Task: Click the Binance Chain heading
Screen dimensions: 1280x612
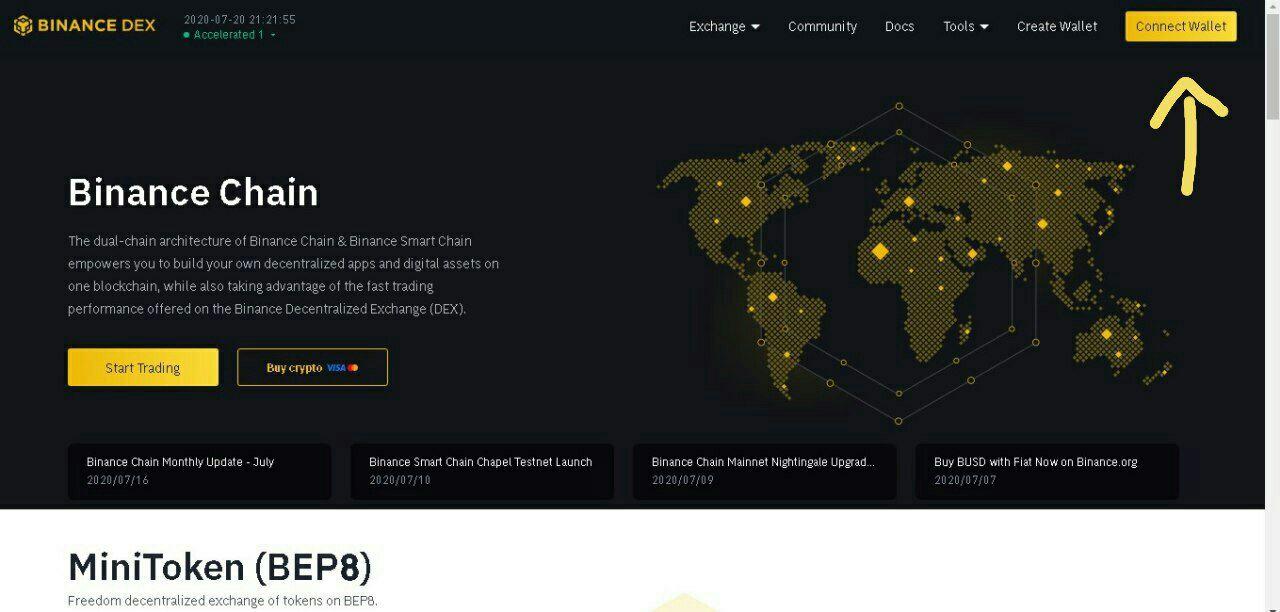Action: click(x=193, y=192)
